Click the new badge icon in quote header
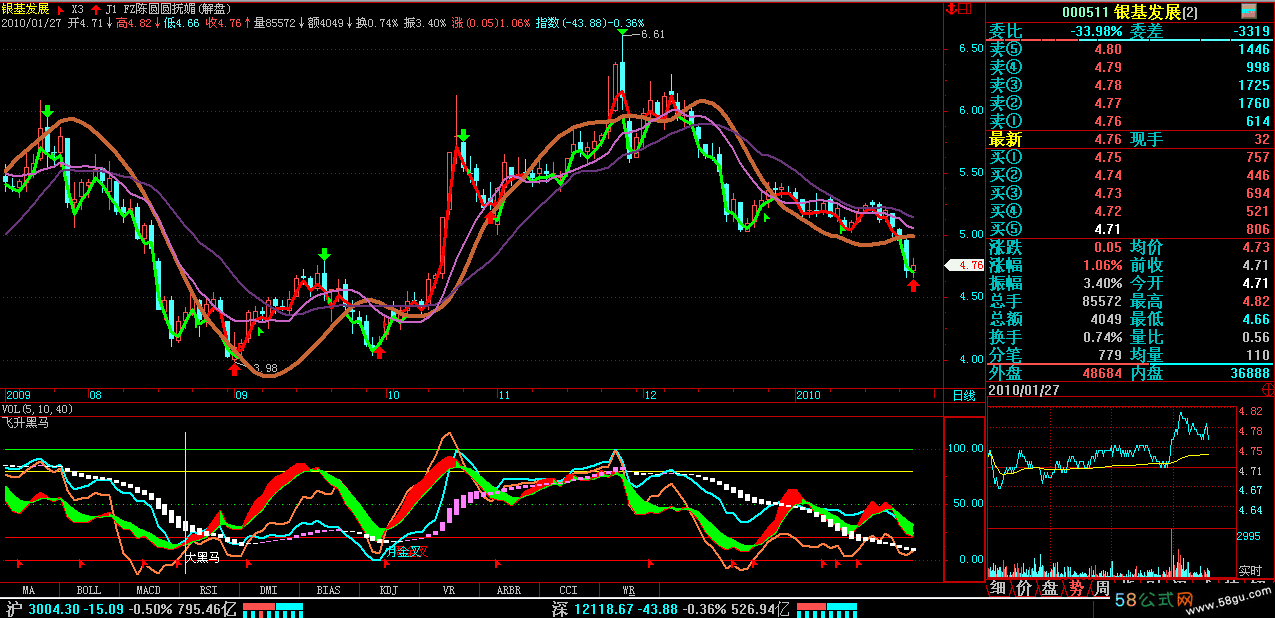The height and width of the screenshot is (618, 1275). [1248, 11]
